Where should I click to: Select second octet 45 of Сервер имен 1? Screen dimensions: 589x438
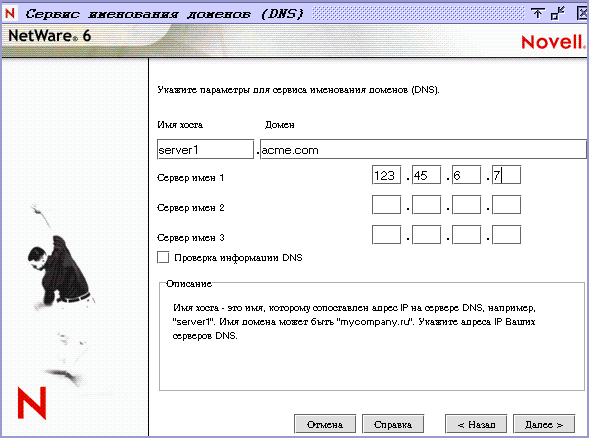pos(426,175)
